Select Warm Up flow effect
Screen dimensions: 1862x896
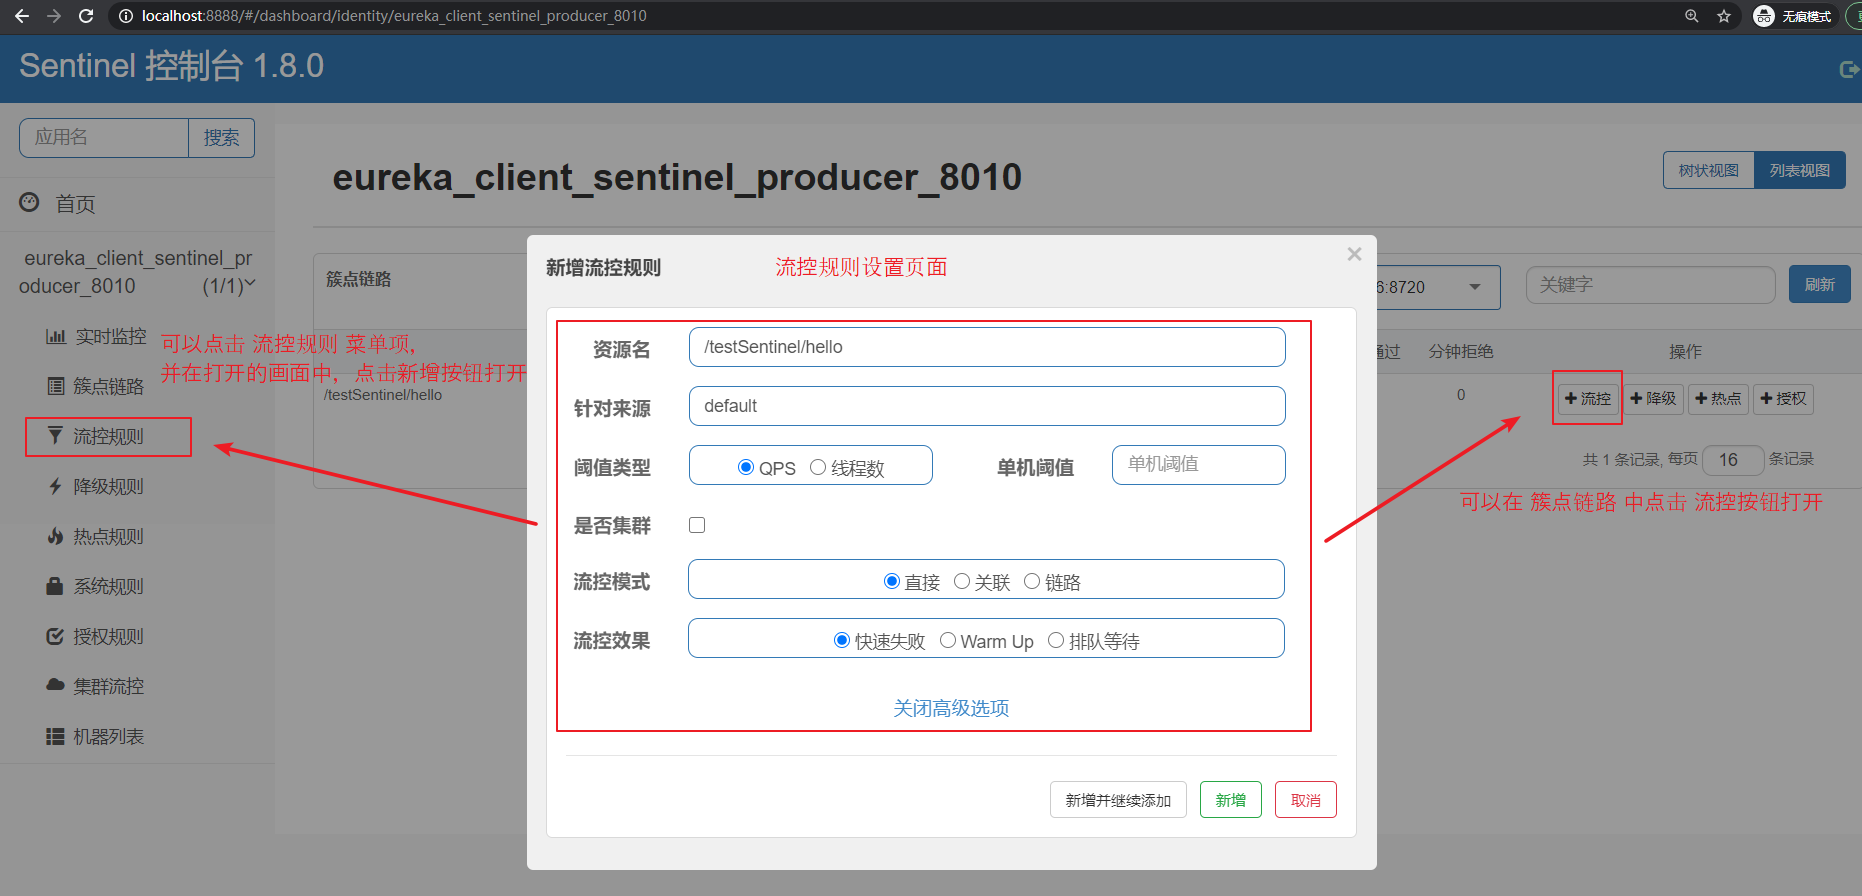coord(948,640)
